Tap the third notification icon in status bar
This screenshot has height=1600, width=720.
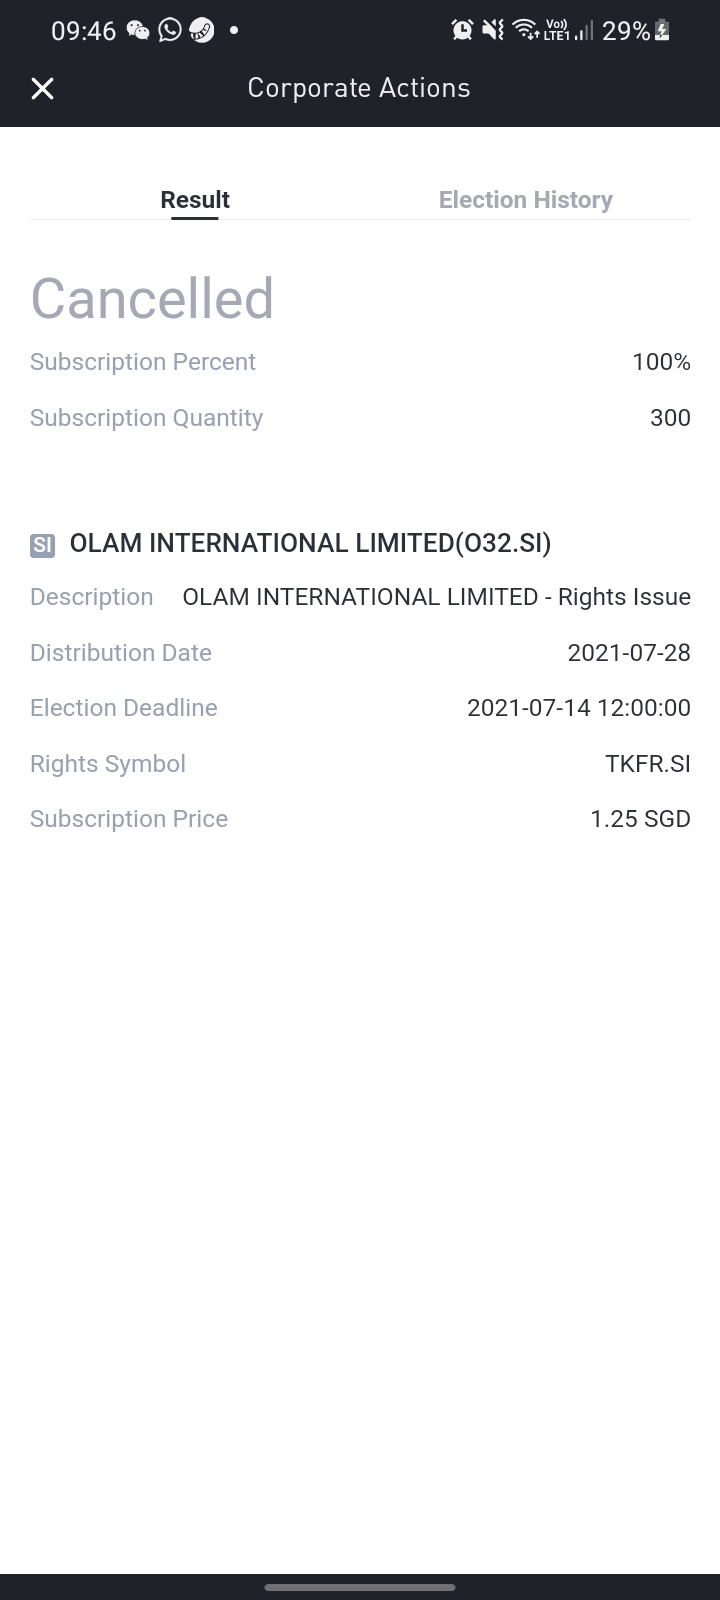click(202, 31)
